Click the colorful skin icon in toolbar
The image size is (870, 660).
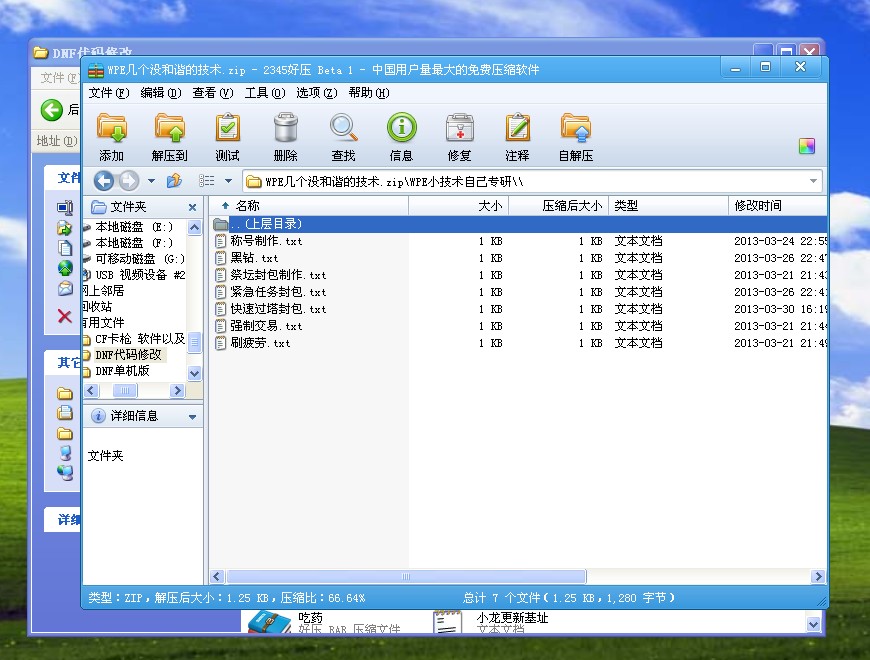pyautogui.click(x=807, y=146)
